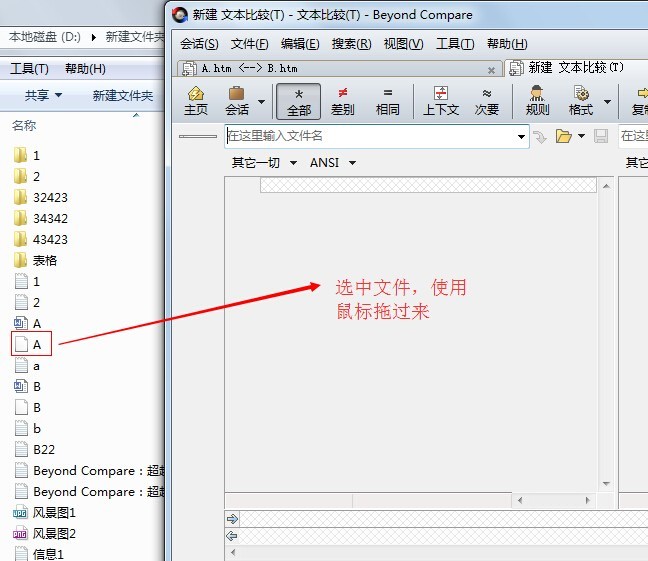Click the left pane scroll down arrow
Screen dimensions: 648x561
coord(606,483)
